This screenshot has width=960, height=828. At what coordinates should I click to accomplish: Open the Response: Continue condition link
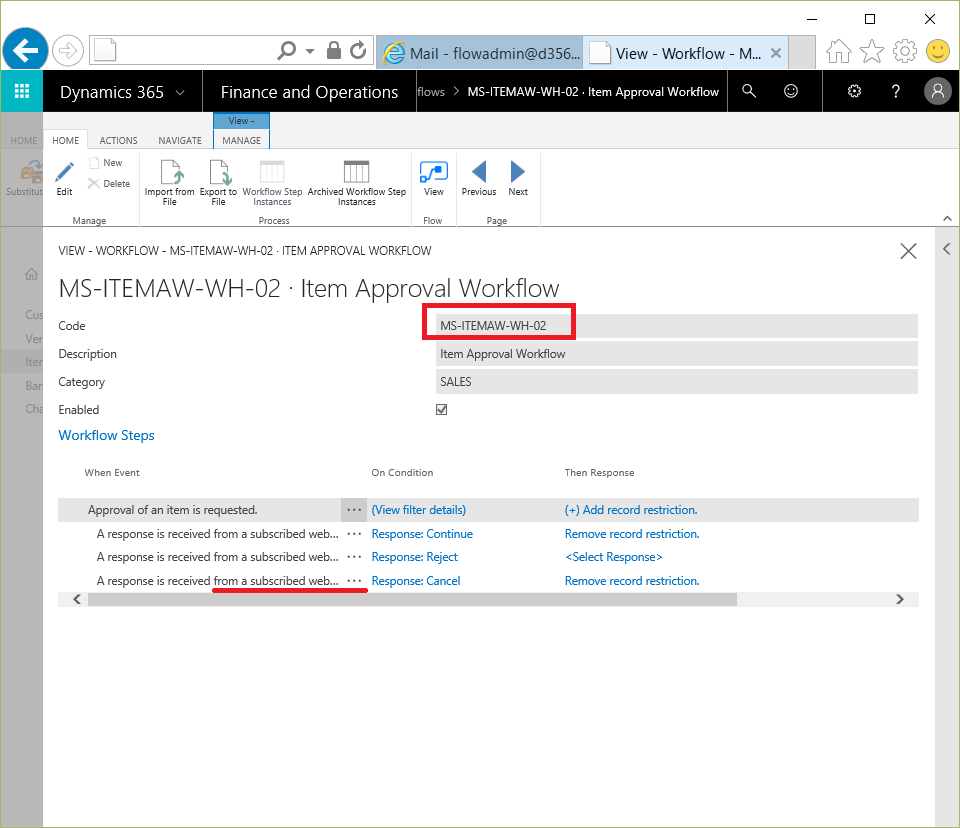[x=422, y=534]
